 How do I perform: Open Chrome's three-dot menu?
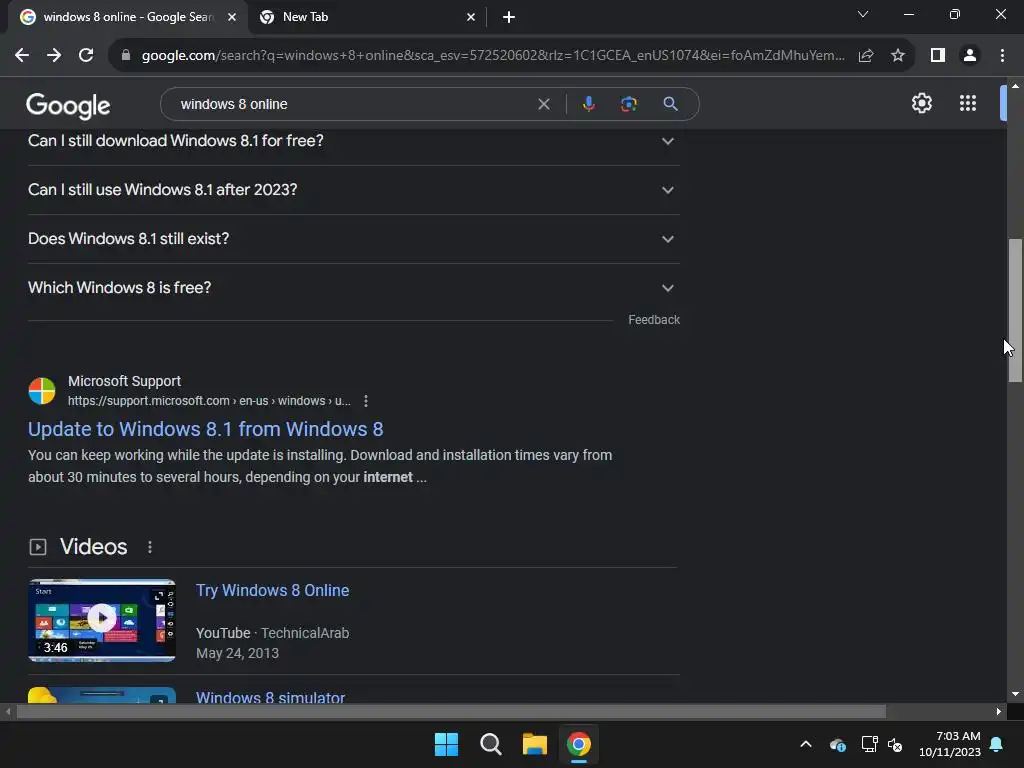coord(1002,56)
